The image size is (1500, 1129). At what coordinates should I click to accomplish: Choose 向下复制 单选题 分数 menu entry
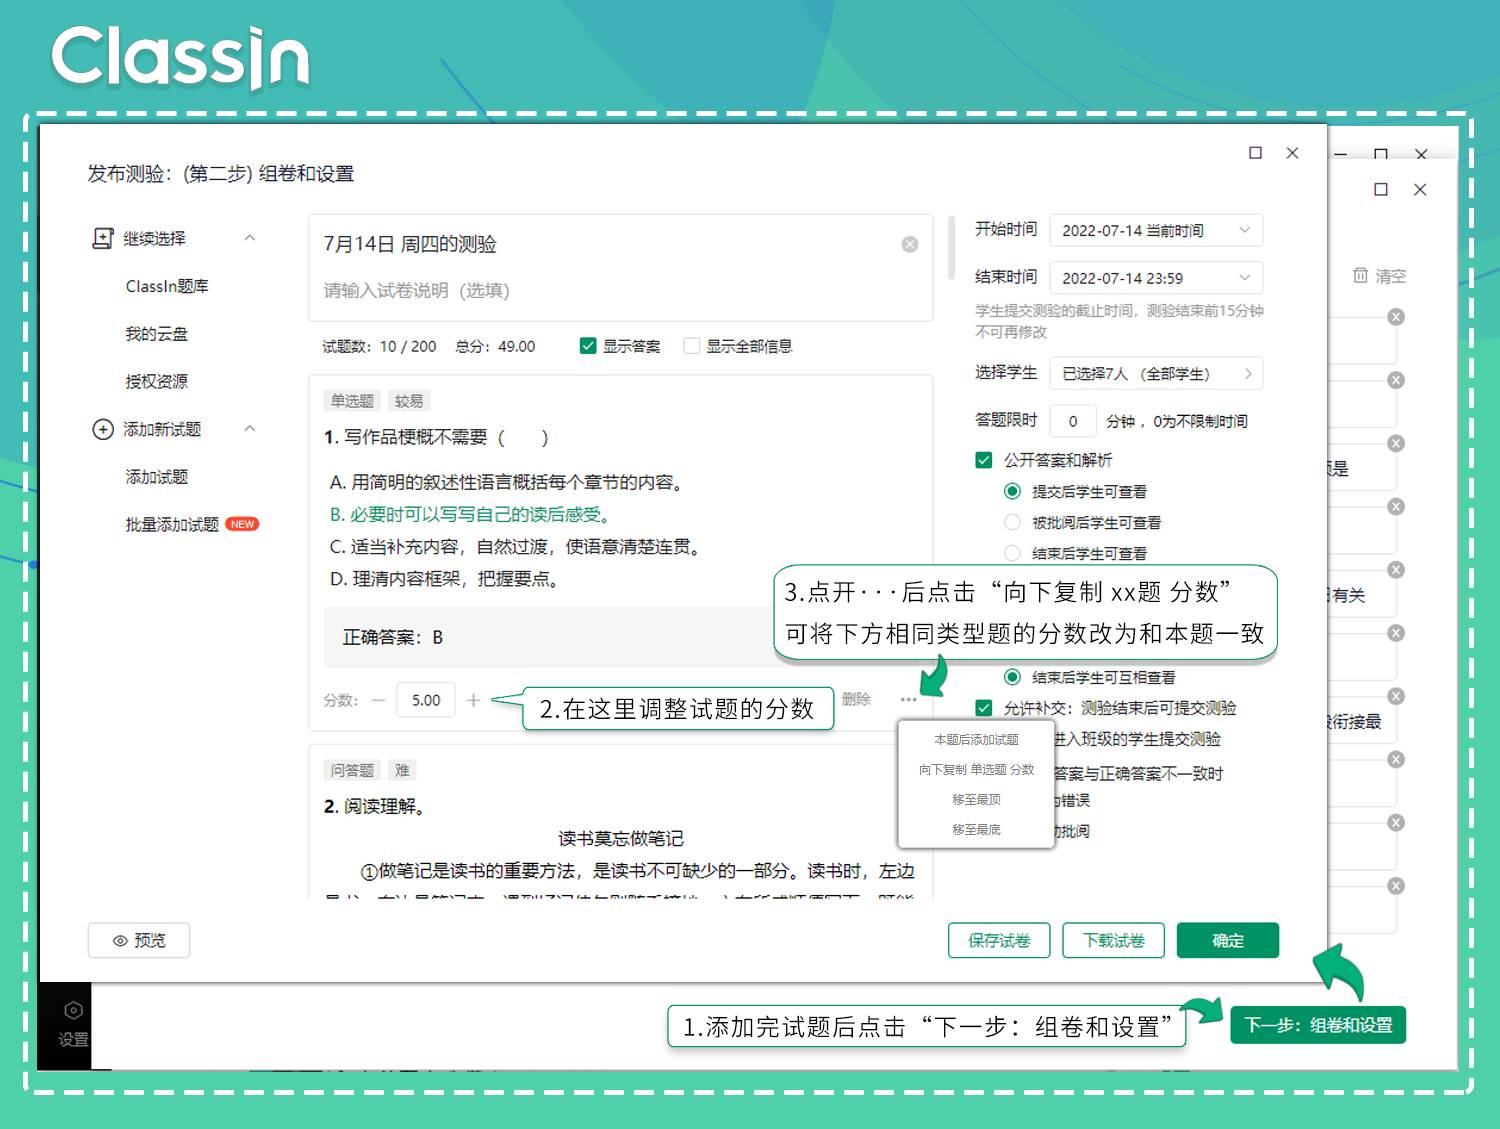[976, 770]
